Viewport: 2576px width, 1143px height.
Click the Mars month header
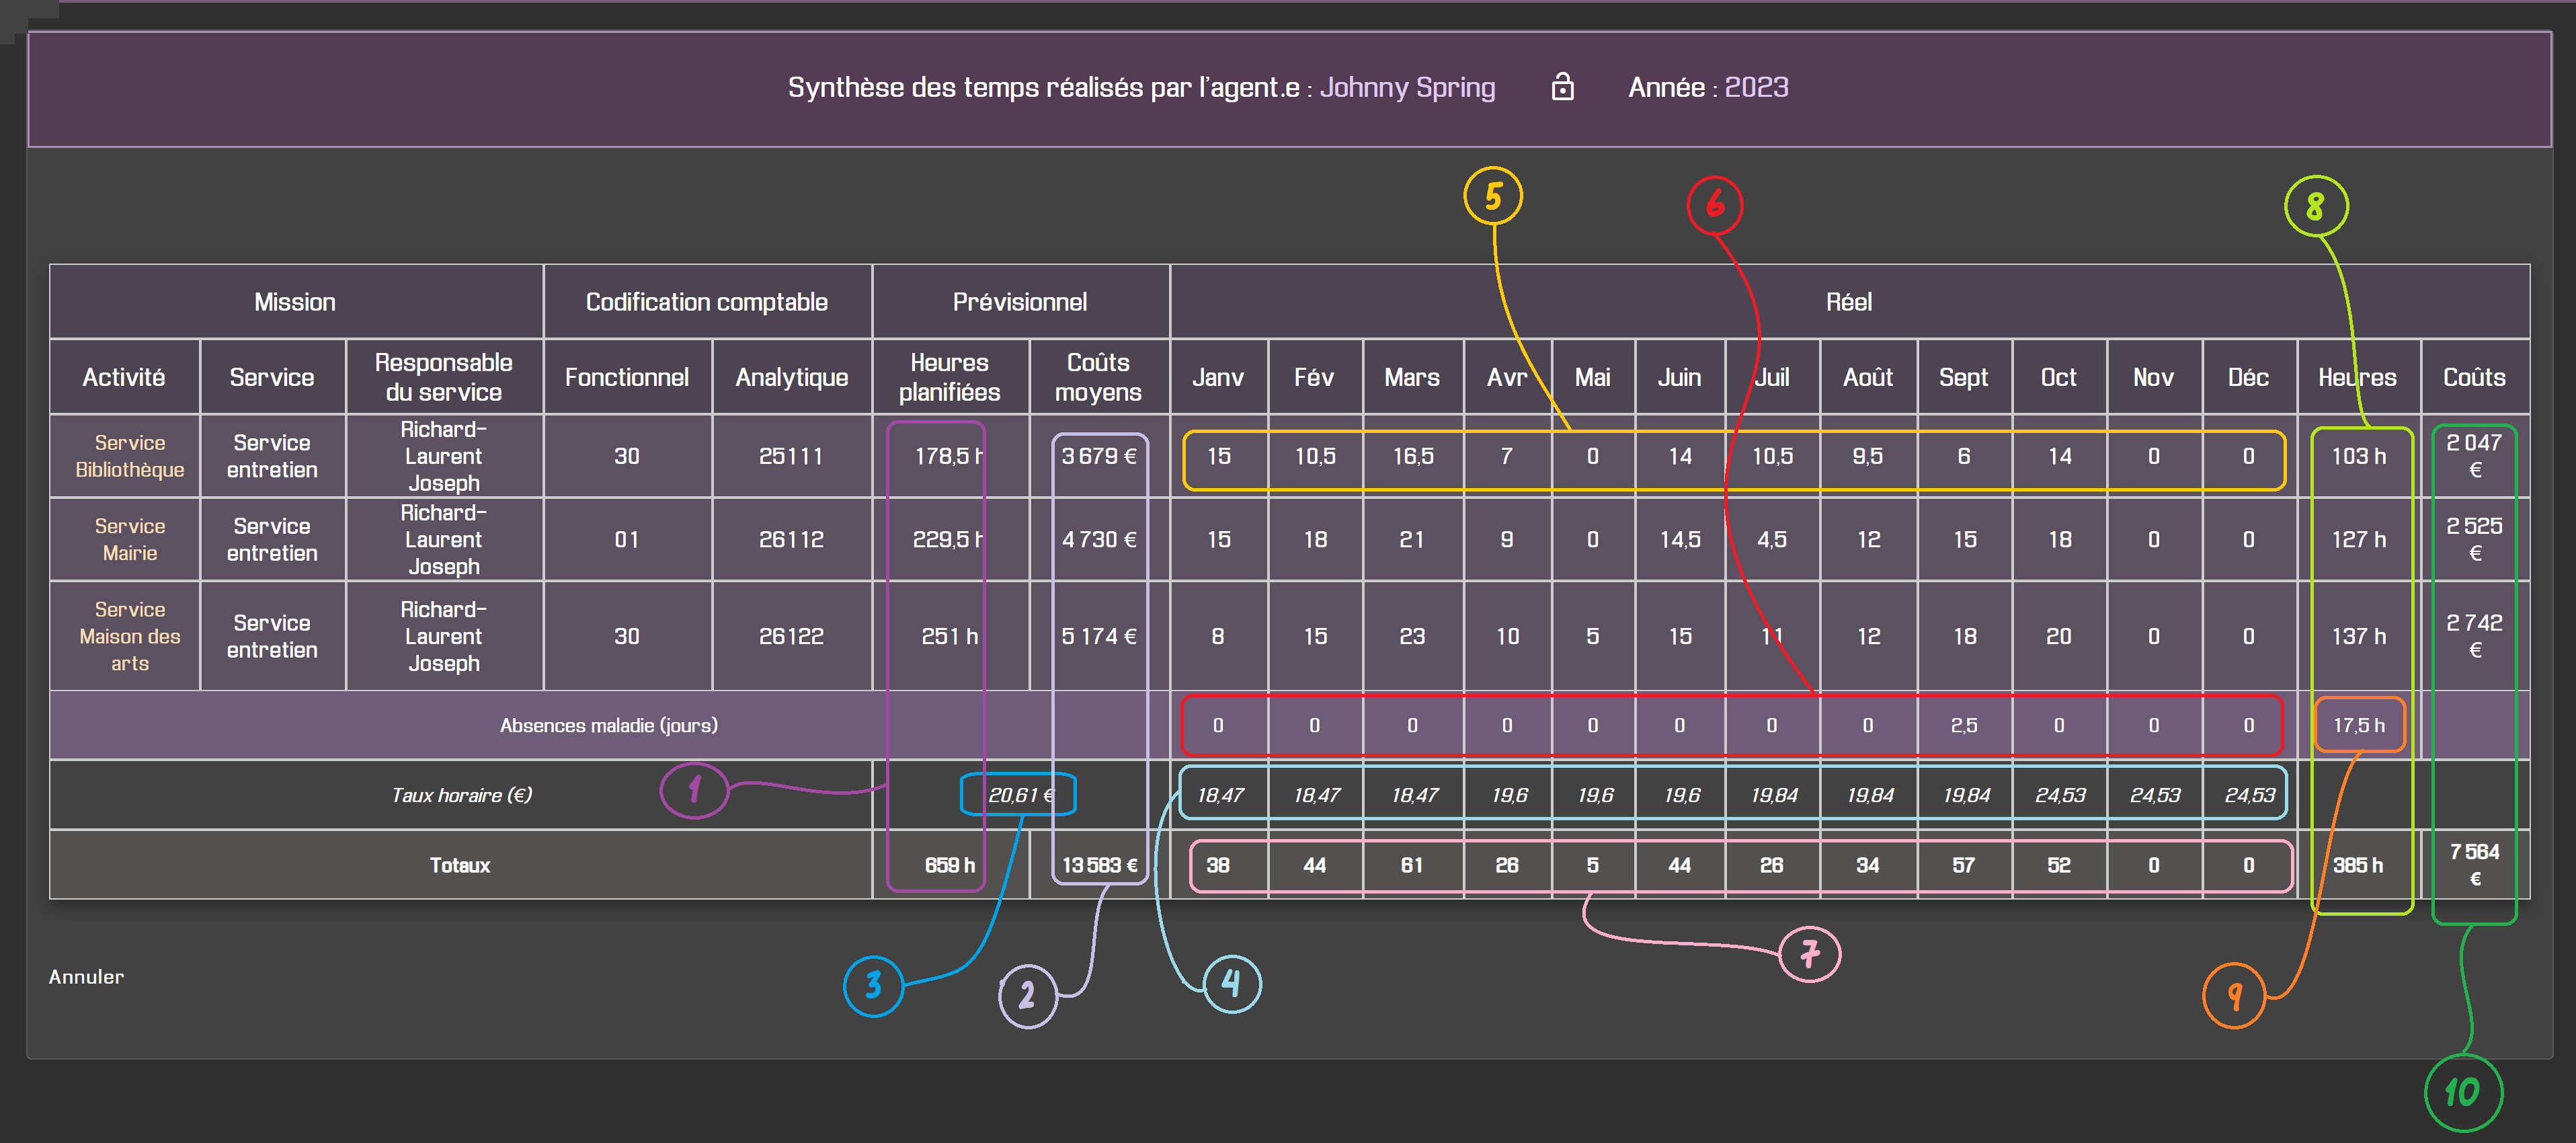1412,377
